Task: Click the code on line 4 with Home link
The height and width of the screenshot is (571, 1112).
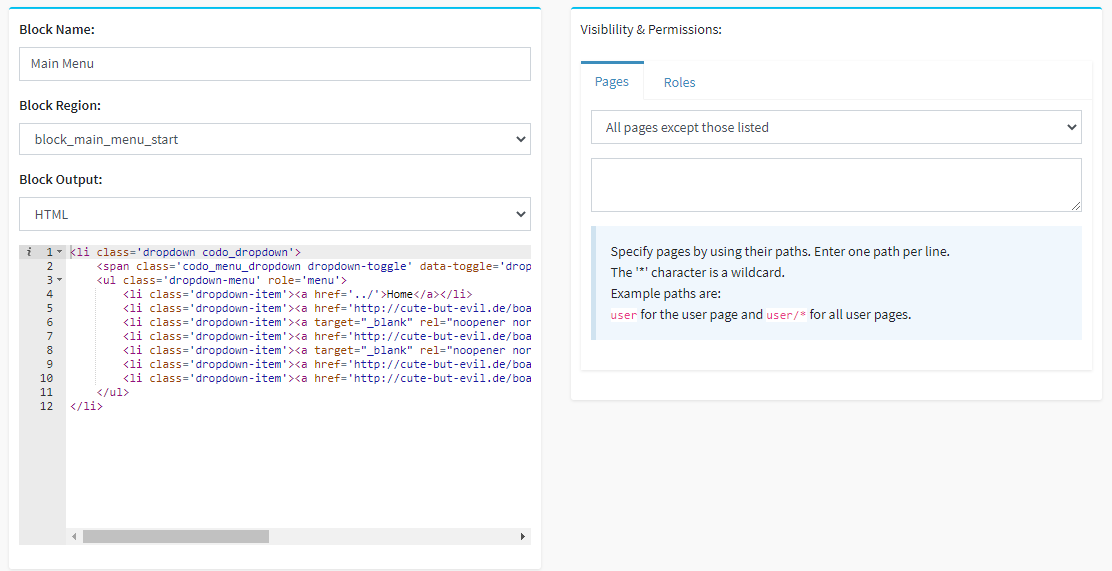Action: (297, 294)
